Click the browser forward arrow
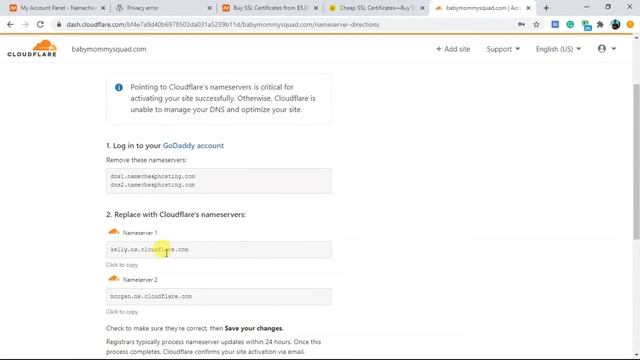 25,24
